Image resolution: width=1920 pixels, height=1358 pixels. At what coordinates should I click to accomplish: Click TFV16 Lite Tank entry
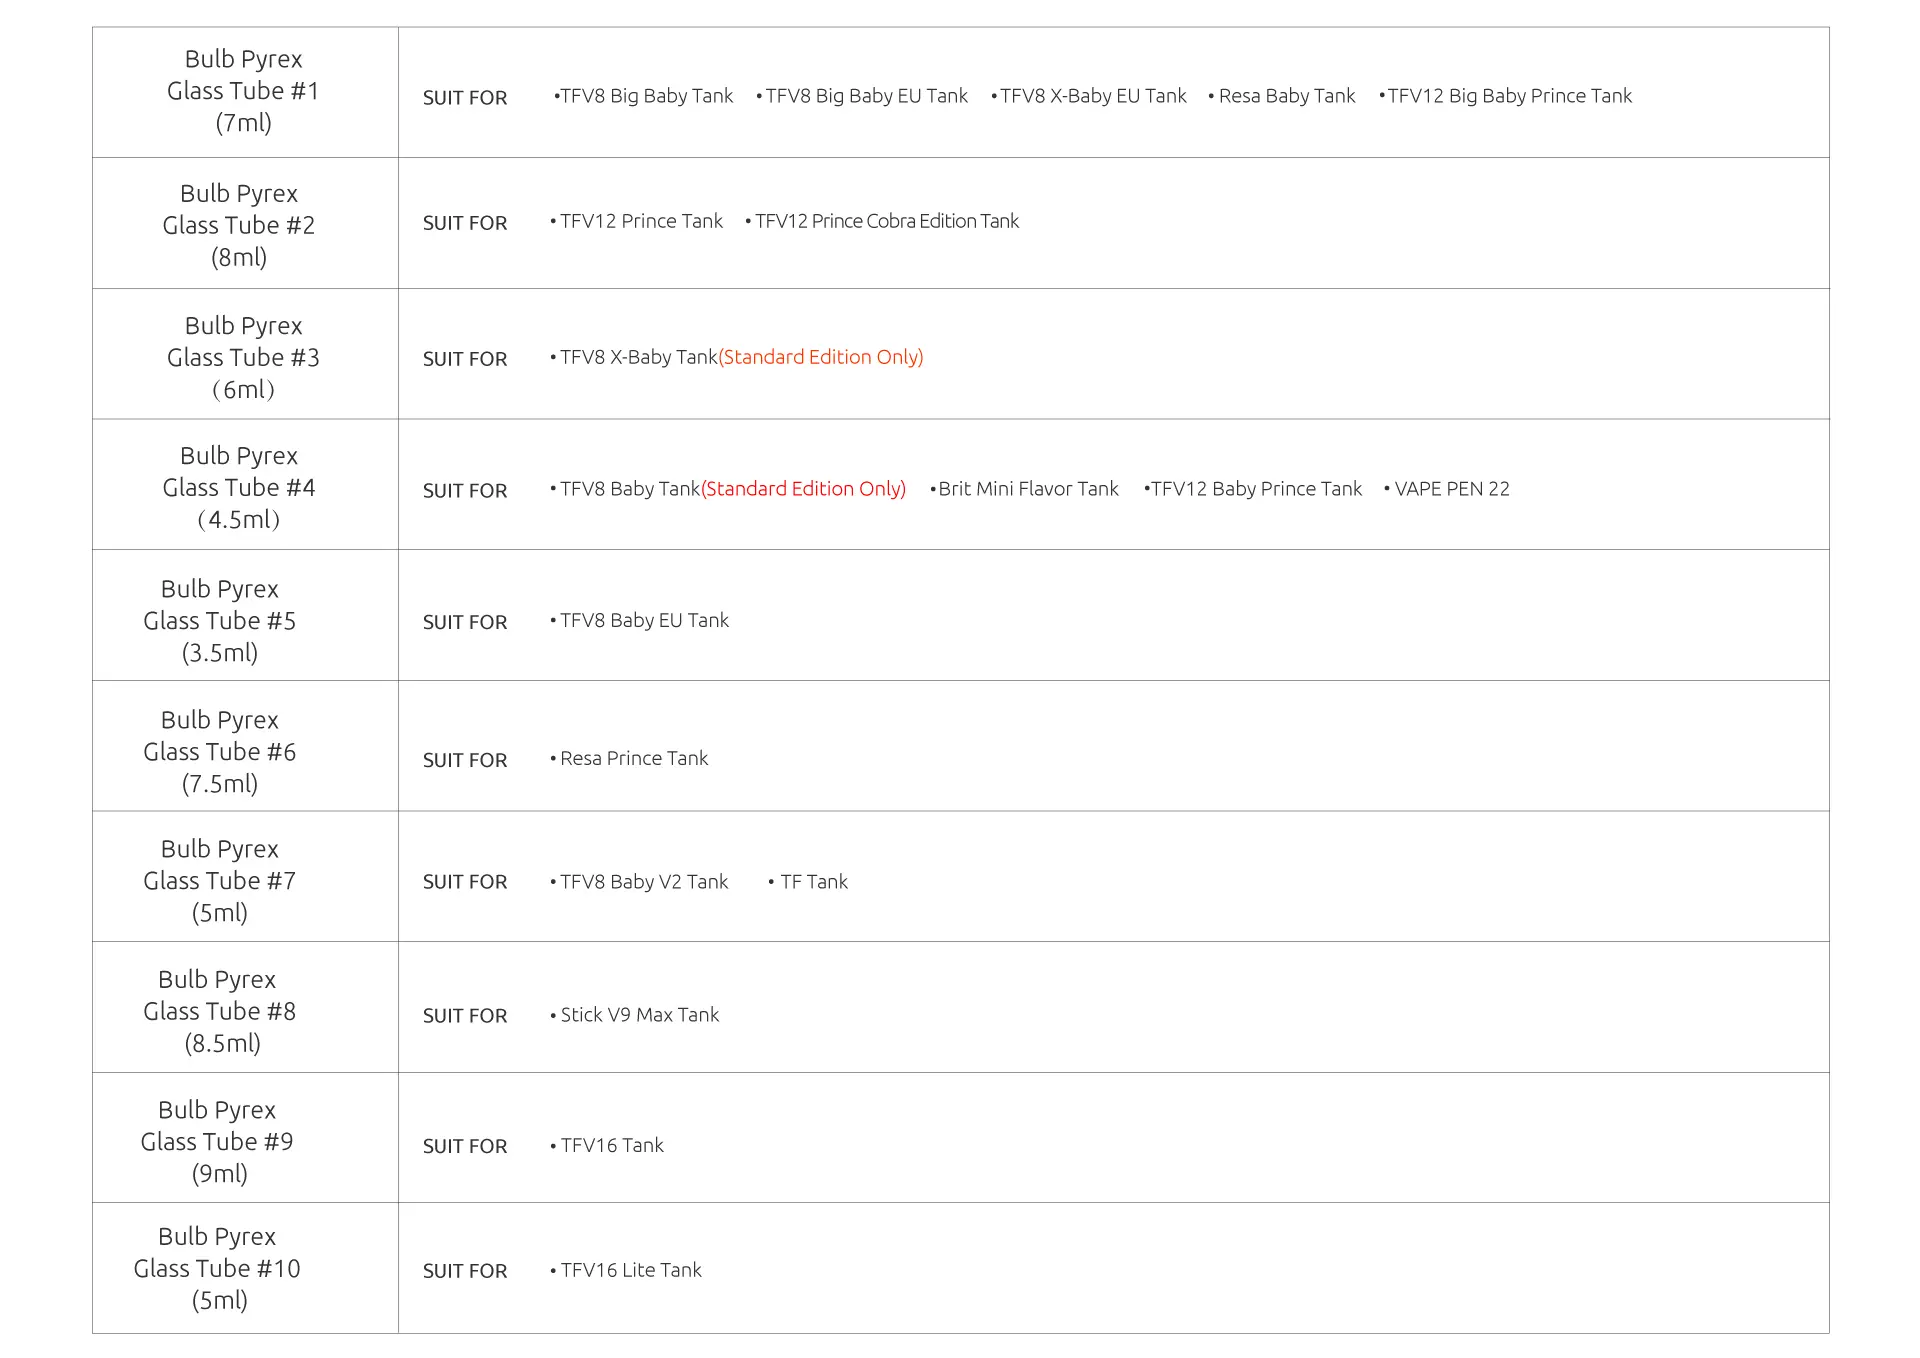tap(631, 1270)
